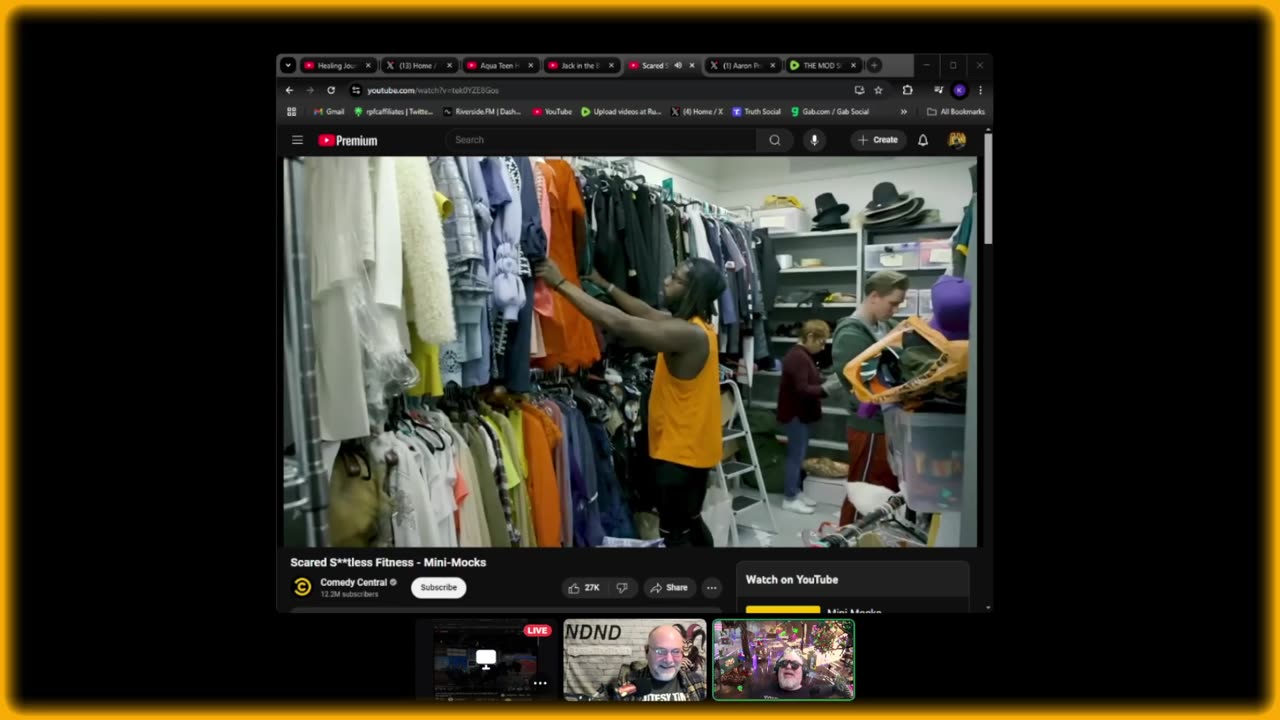Click the Share button

click(669, 588)
